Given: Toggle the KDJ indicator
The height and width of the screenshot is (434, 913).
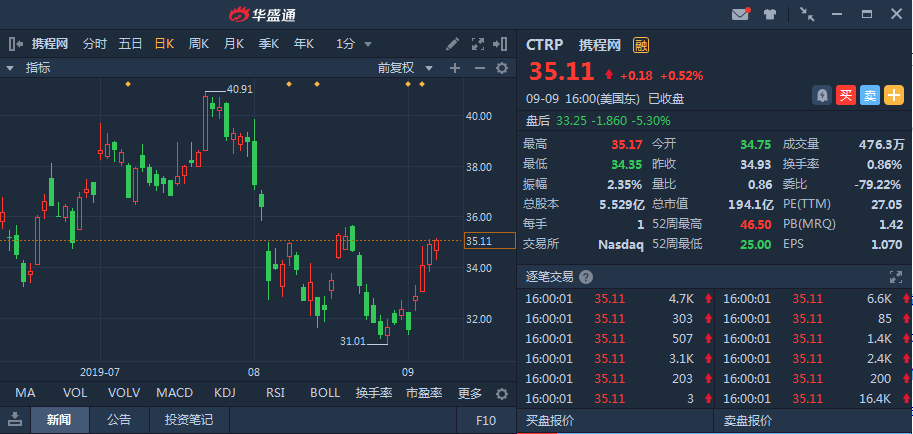Looking at the screenshot, I should [x=225, y=393].
